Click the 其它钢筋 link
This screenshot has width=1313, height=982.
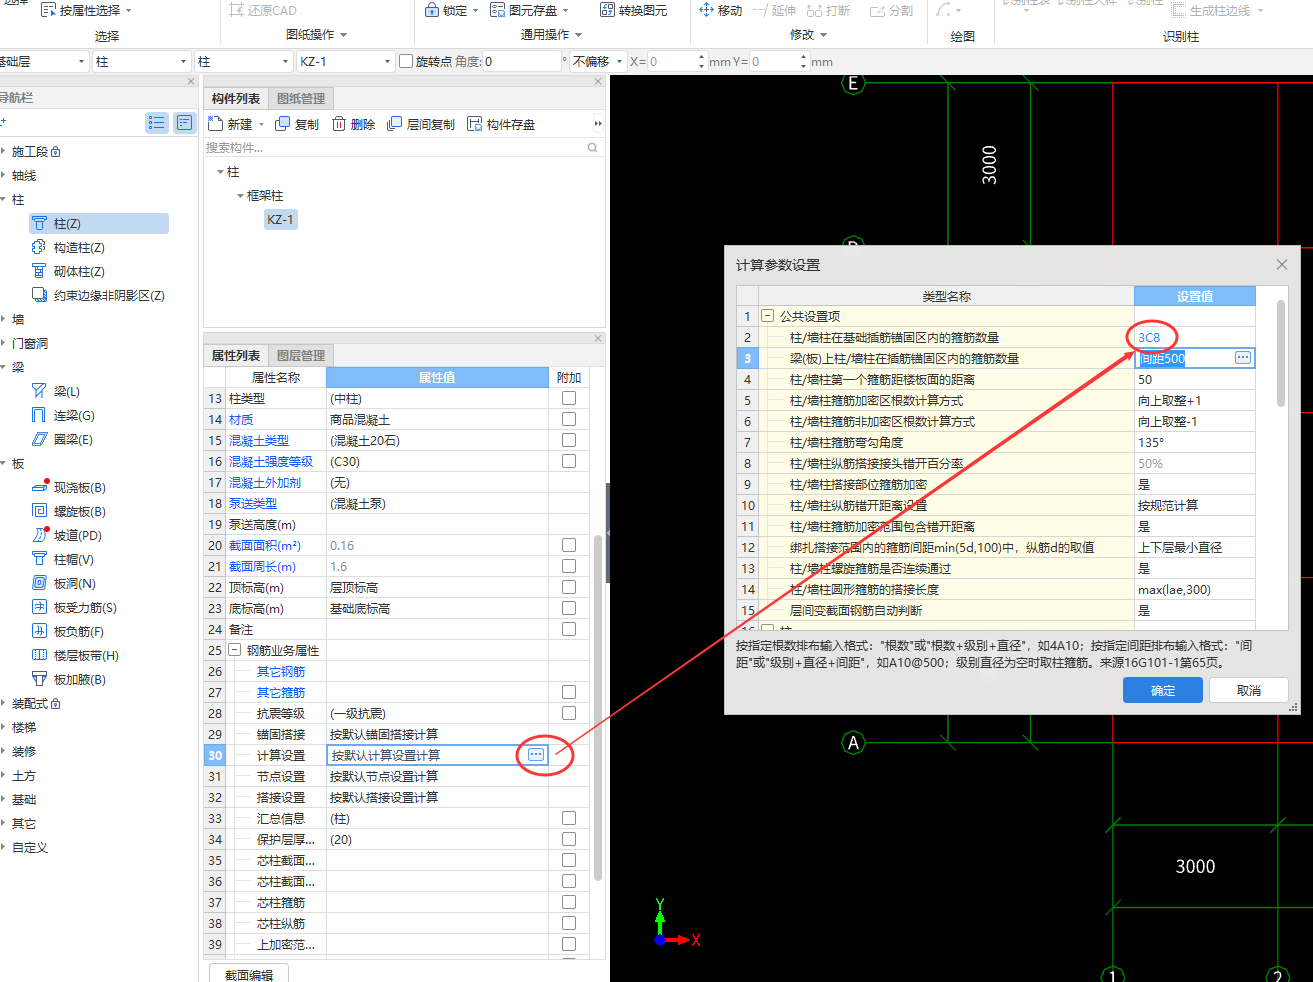(x=281, y=671)
